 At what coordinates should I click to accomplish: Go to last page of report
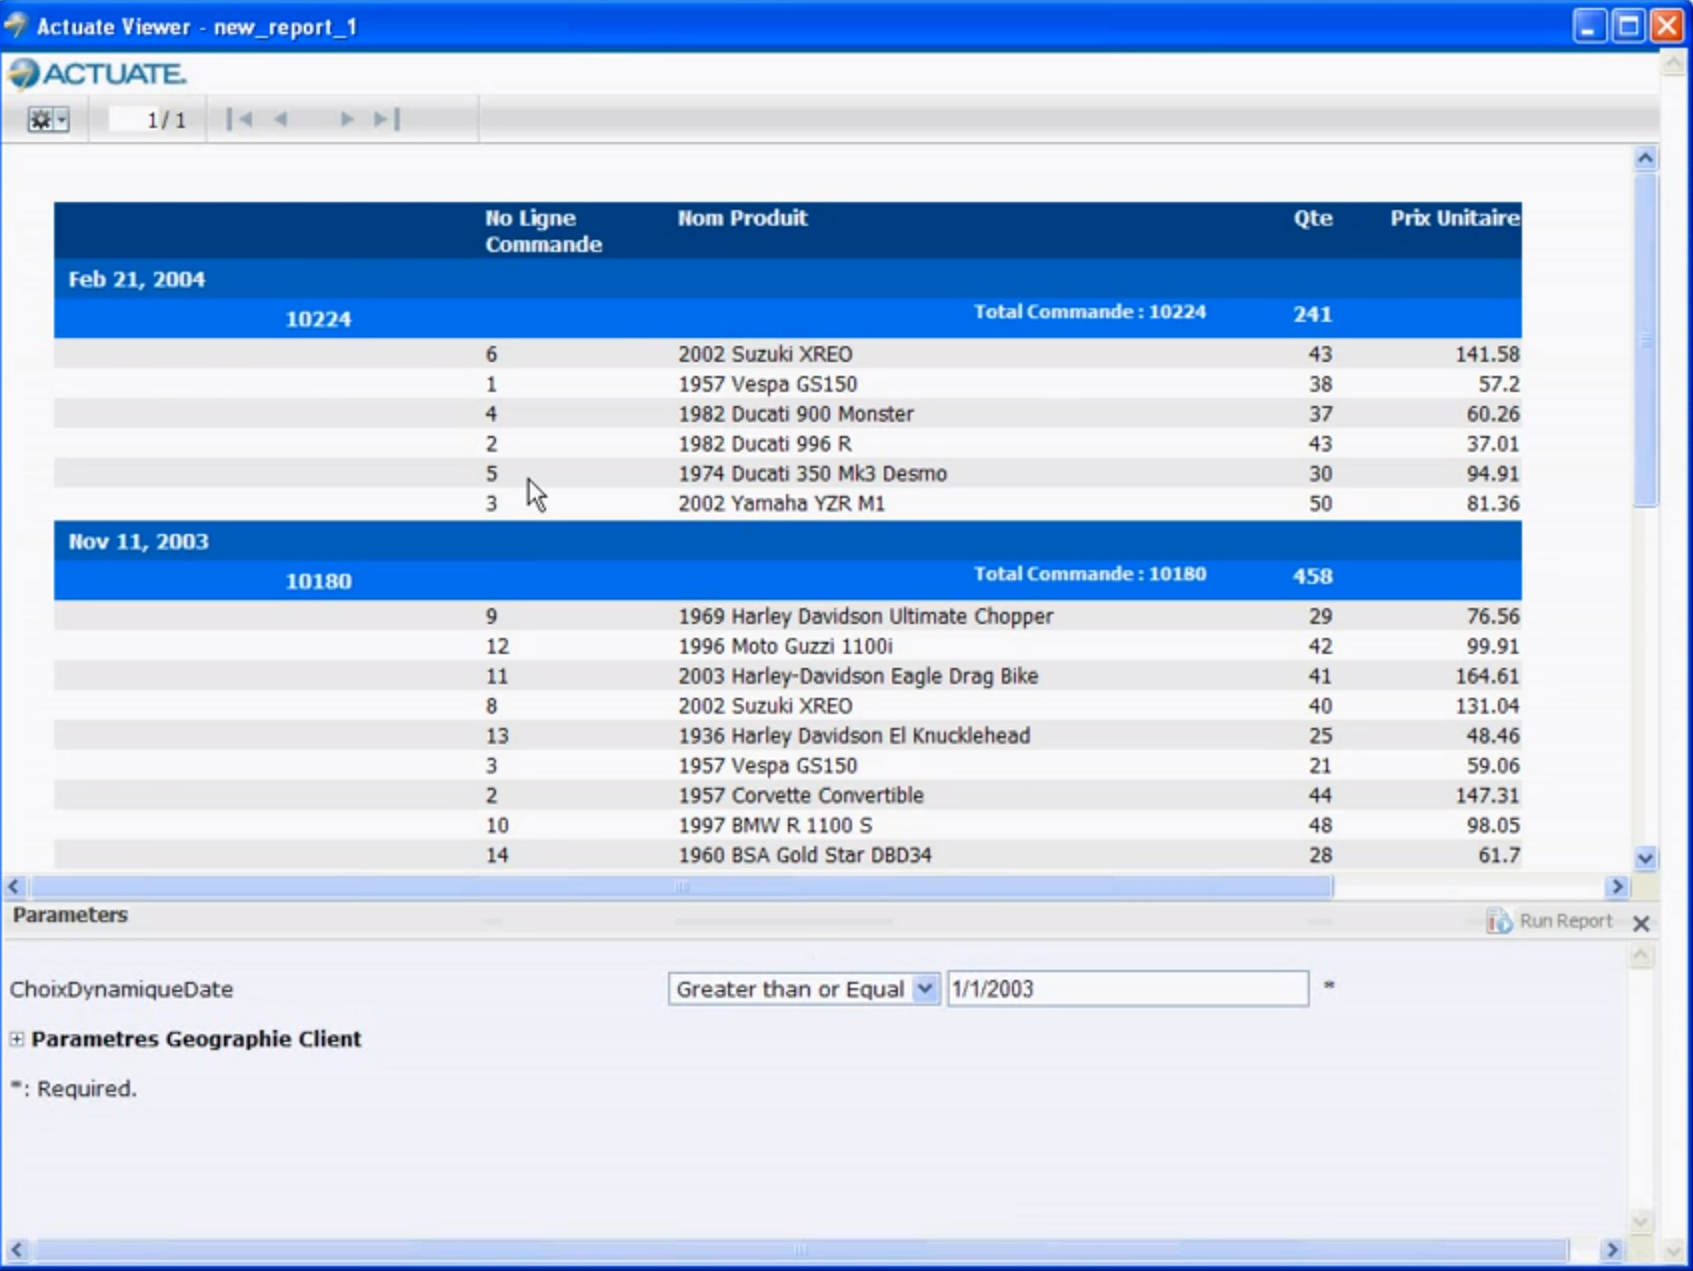pos(387,119)
